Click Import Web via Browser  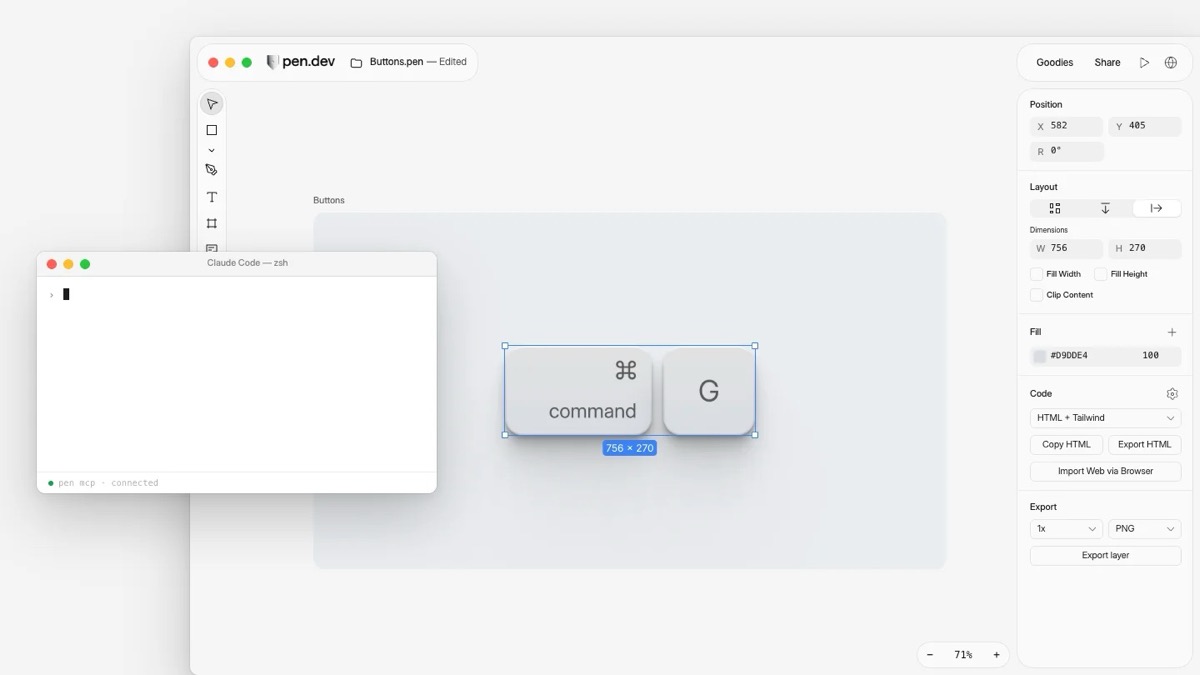[1105, 471]
